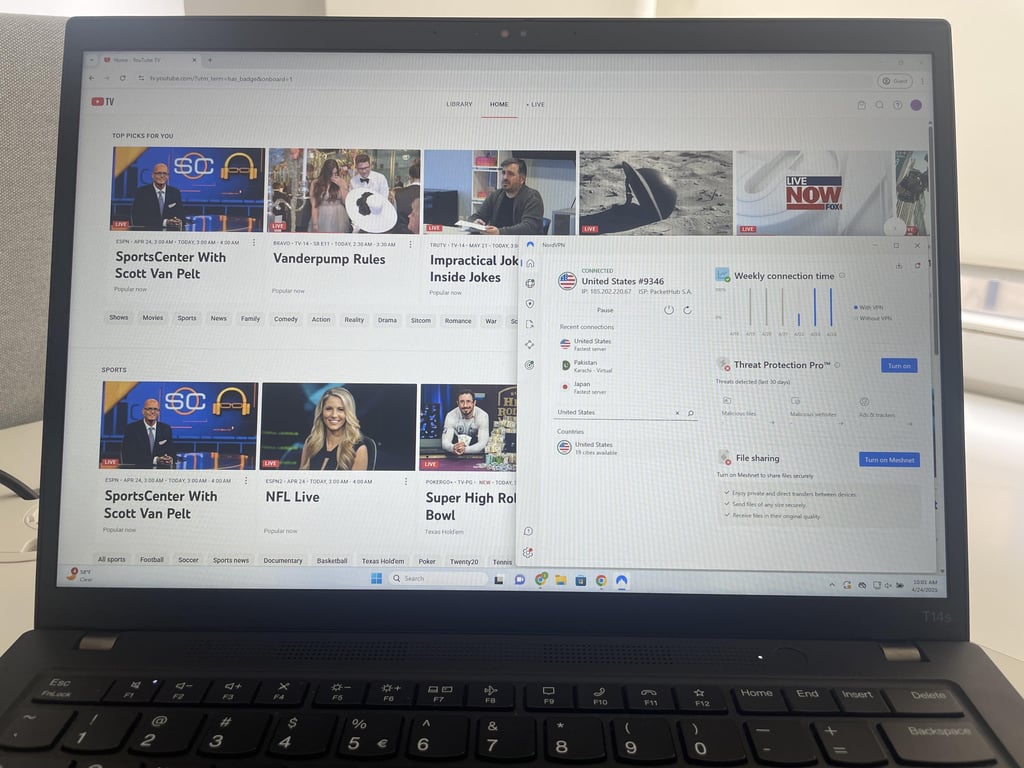Image resolution: width=1024 pixels, height=768 pixels.
Task: Click the Guest profile button in browser
Action: 894,81
